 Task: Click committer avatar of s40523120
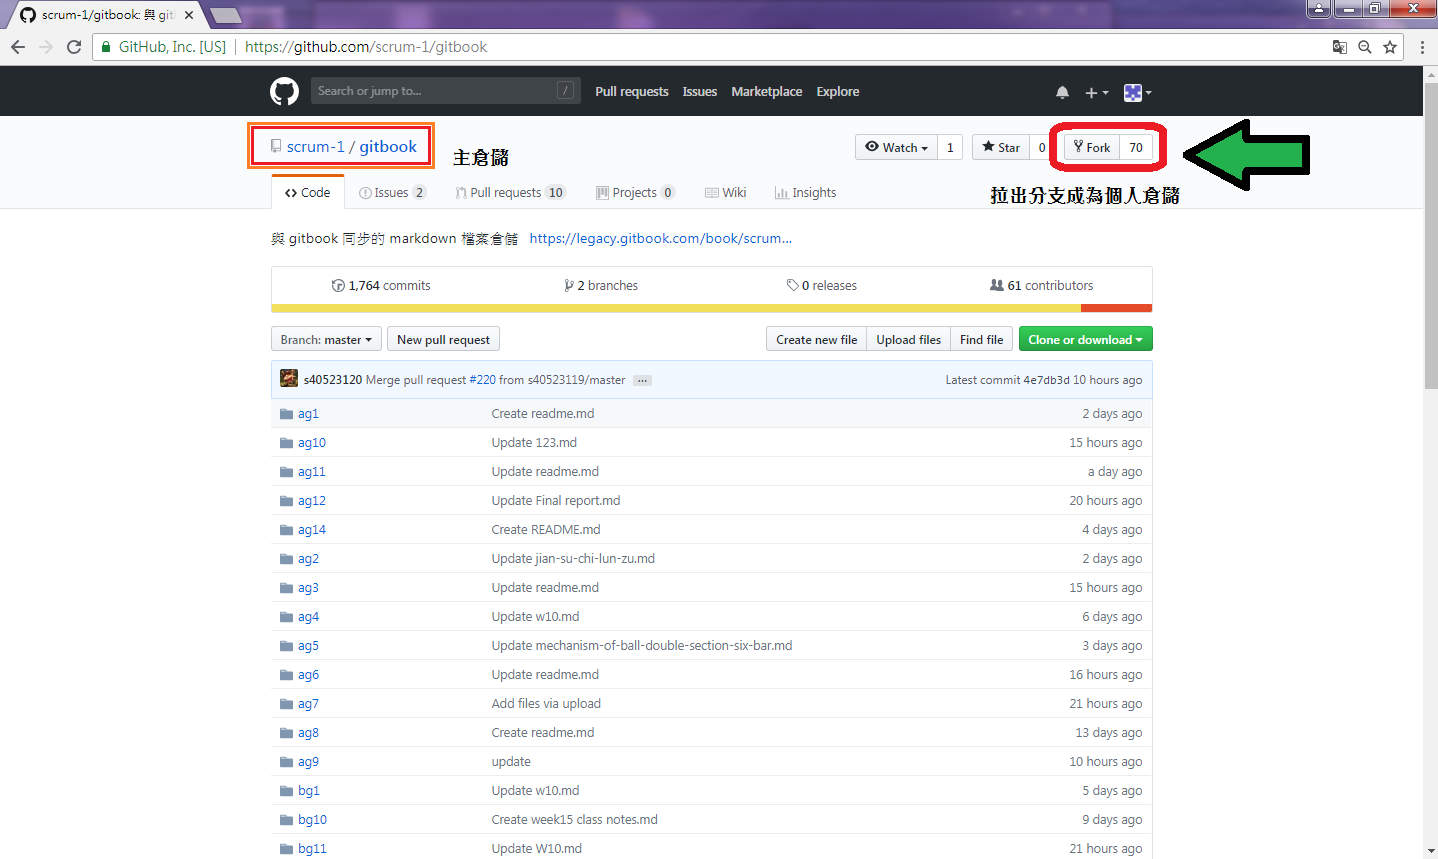[x=289, y=379]
